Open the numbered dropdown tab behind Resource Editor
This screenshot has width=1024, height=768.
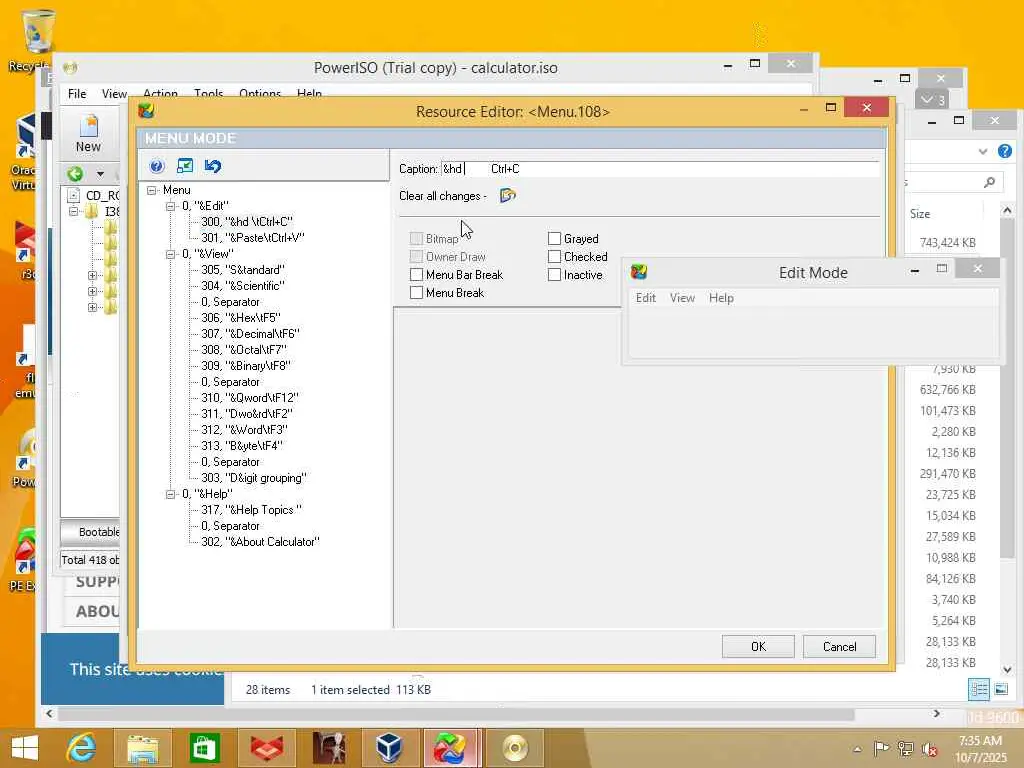click(x=933, y=99)
